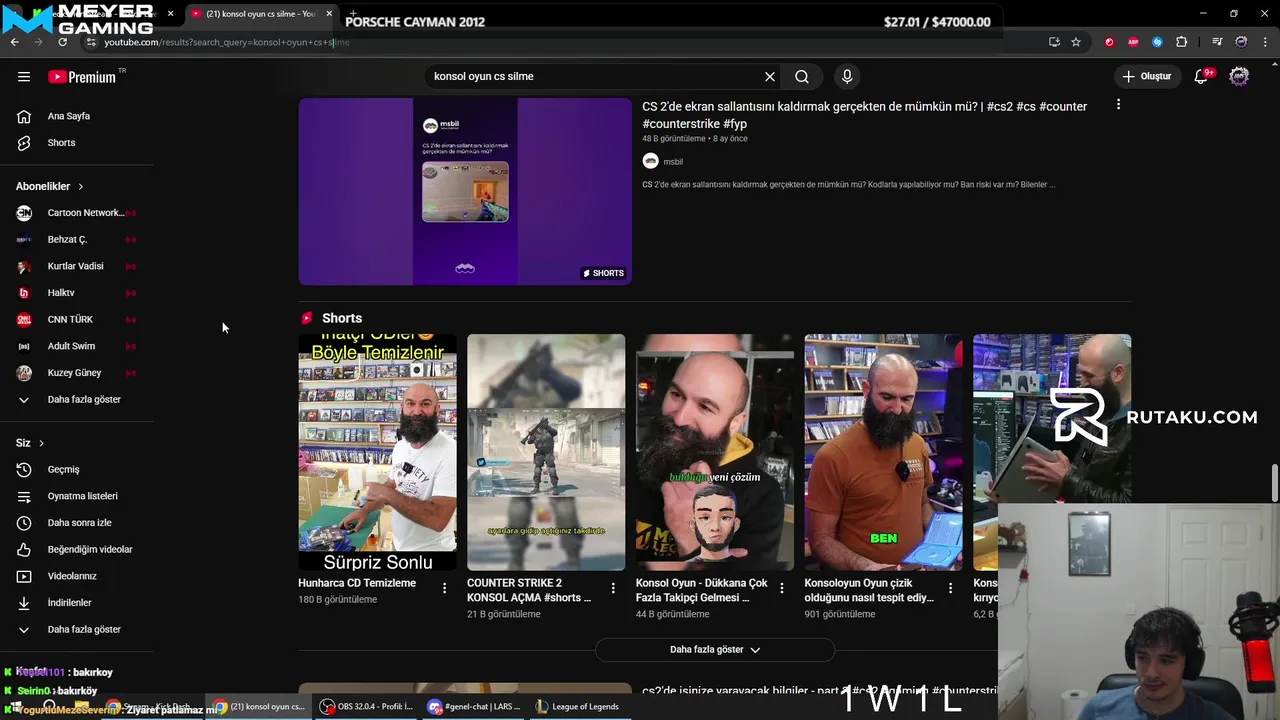The width and height of the screenshot is (1280, 720).
Task: Click the browser back arrow
Action: [x=14, y=42]
